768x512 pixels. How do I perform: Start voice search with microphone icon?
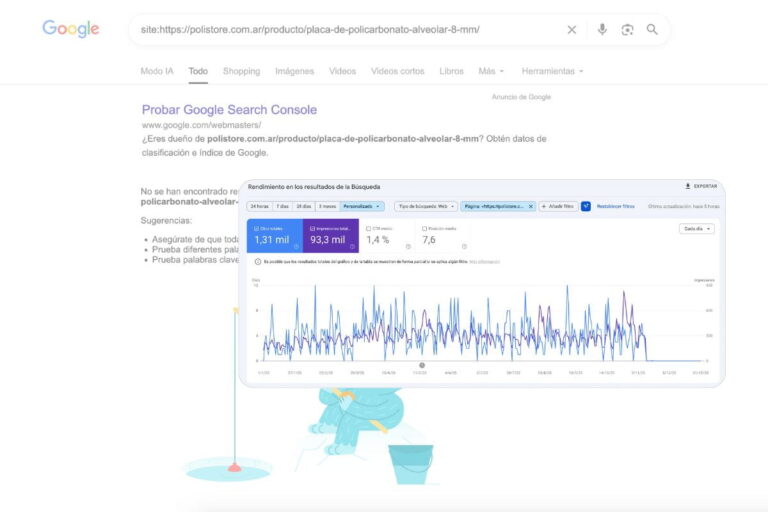(602, 30)
